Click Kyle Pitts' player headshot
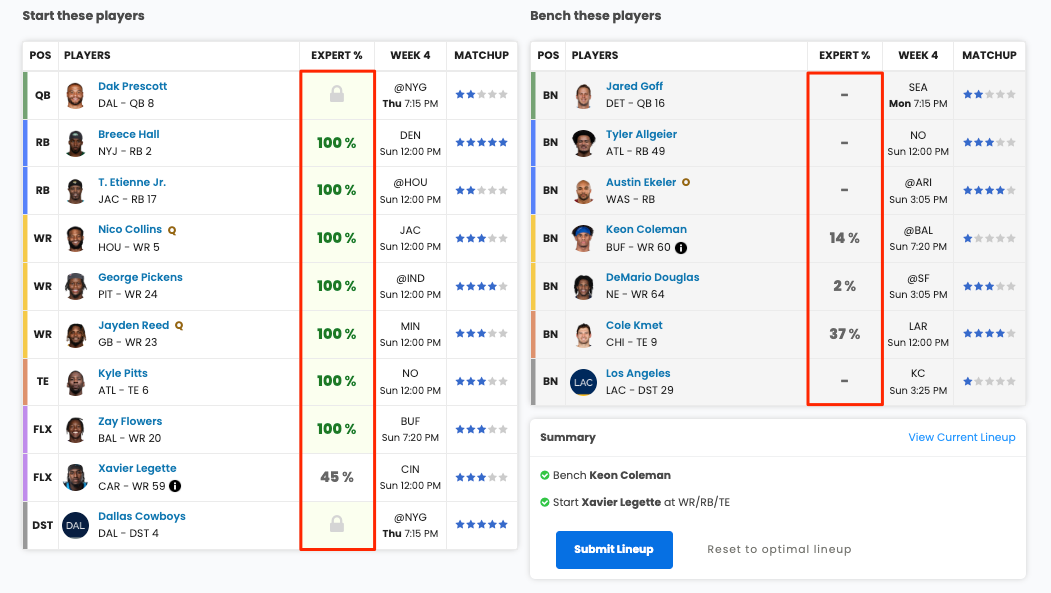1051x593 pixels. tap(76, 382)
